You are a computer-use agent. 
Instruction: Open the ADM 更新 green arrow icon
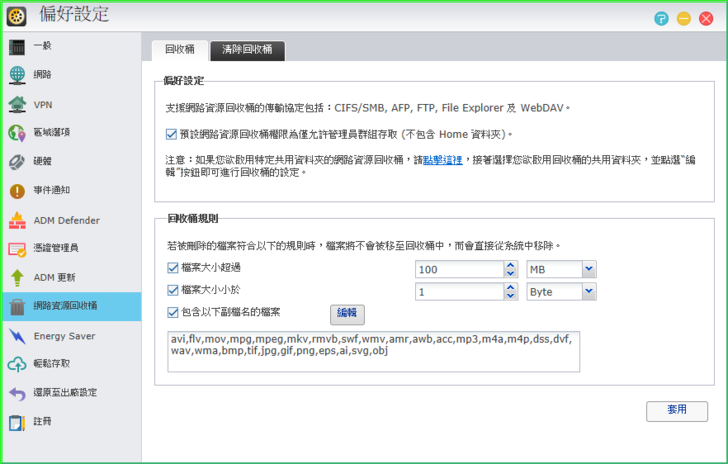click(17, 277)
